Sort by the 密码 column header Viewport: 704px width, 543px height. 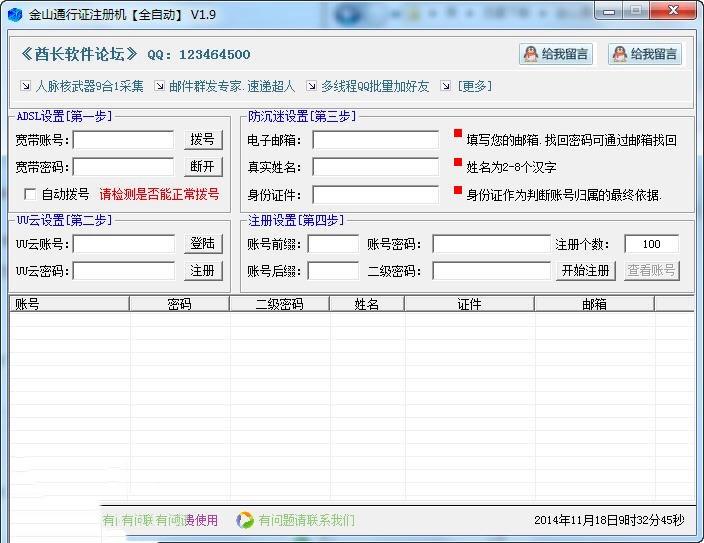[x=180, y=304]
